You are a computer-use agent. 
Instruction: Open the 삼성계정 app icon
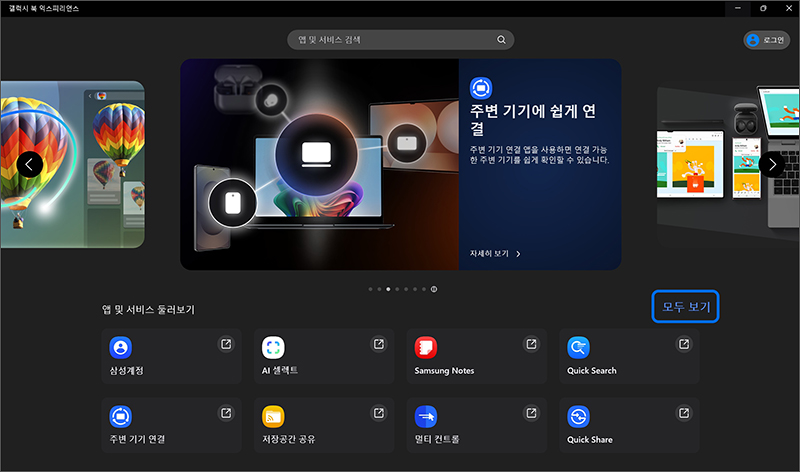(120, 347)
